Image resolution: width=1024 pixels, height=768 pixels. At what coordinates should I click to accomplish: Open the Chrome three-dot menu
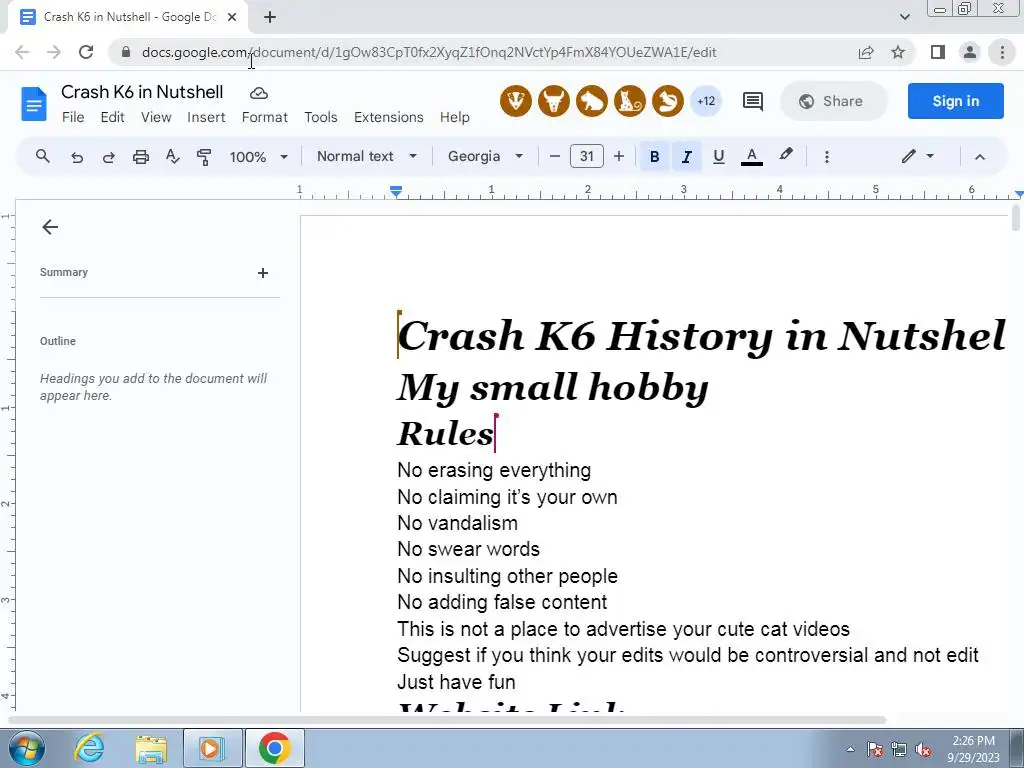(1002, 52)
